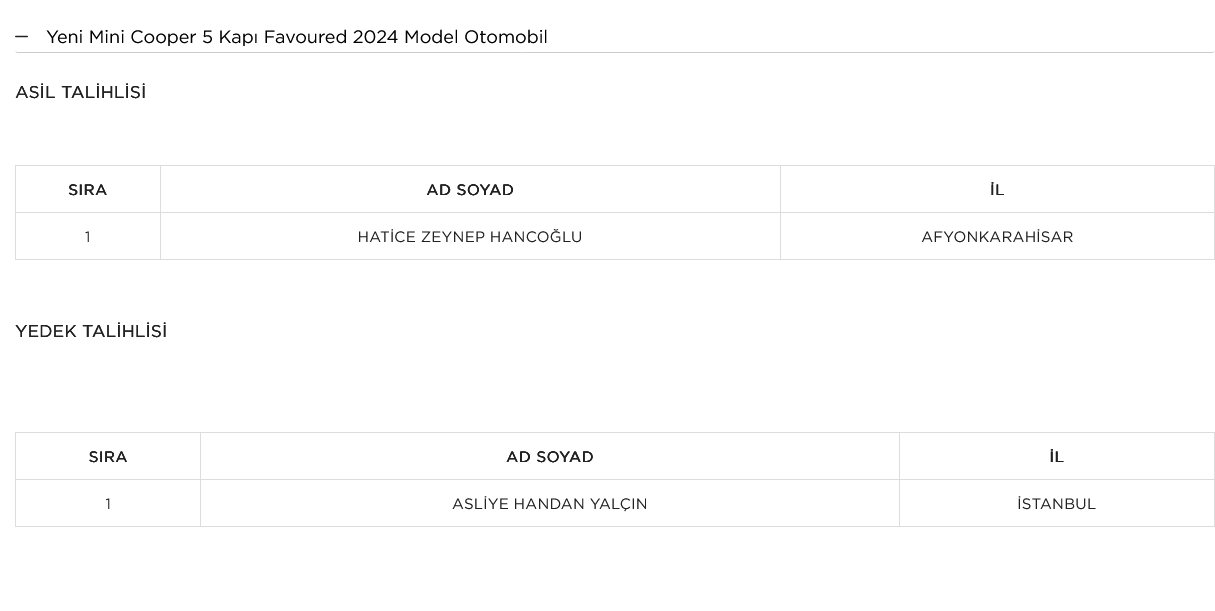1215x611 pixels.
Task: Click '2024' in the accordion header
Action: 376,37
